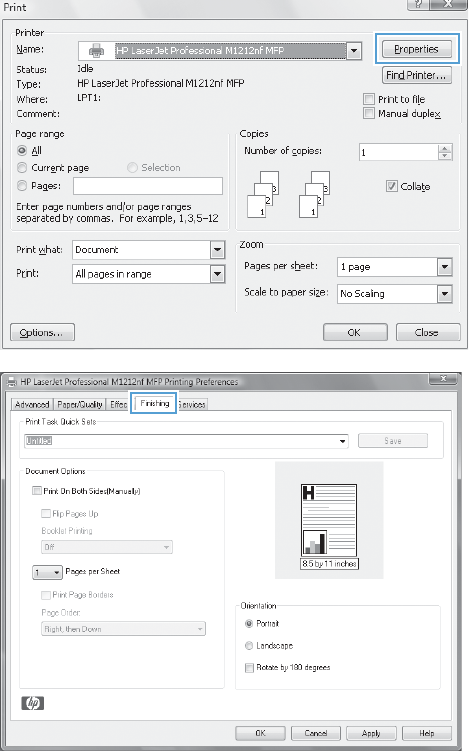Click Cancel in Printing Preferences

click(x=316, y=733)
